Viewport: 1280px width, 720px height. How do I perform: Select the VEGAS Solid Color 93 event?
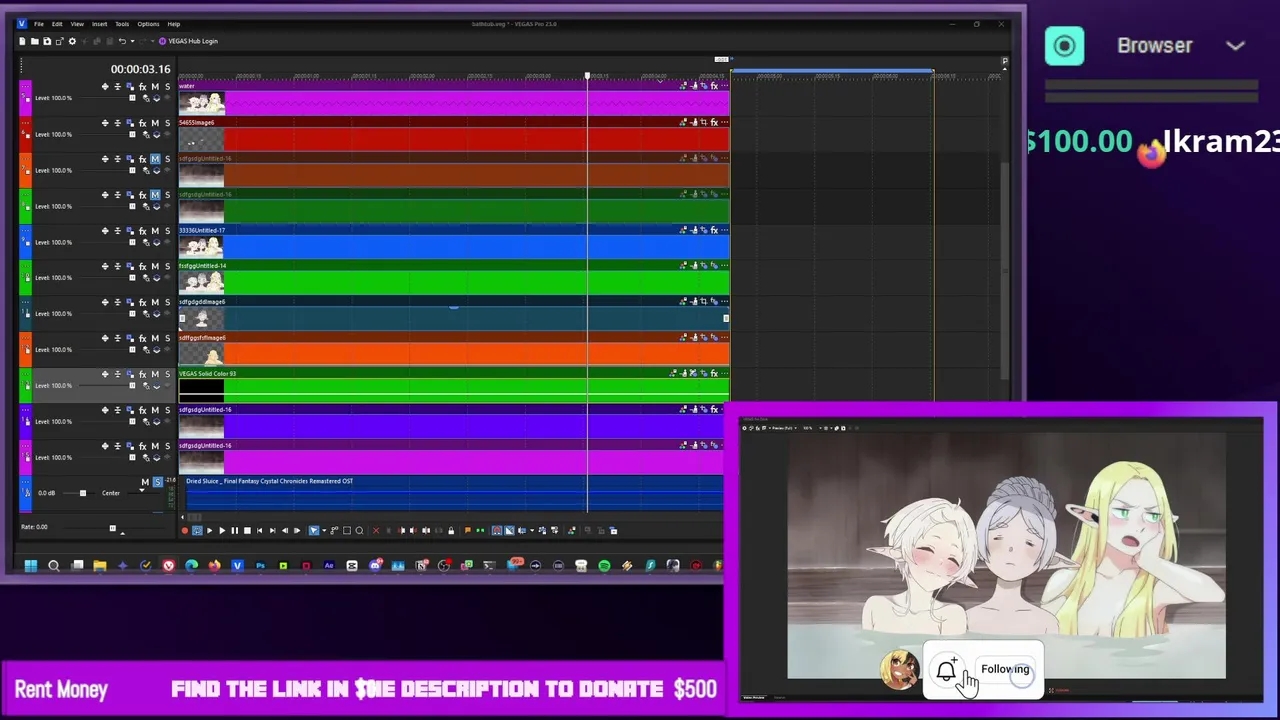[x=454, y=385]
